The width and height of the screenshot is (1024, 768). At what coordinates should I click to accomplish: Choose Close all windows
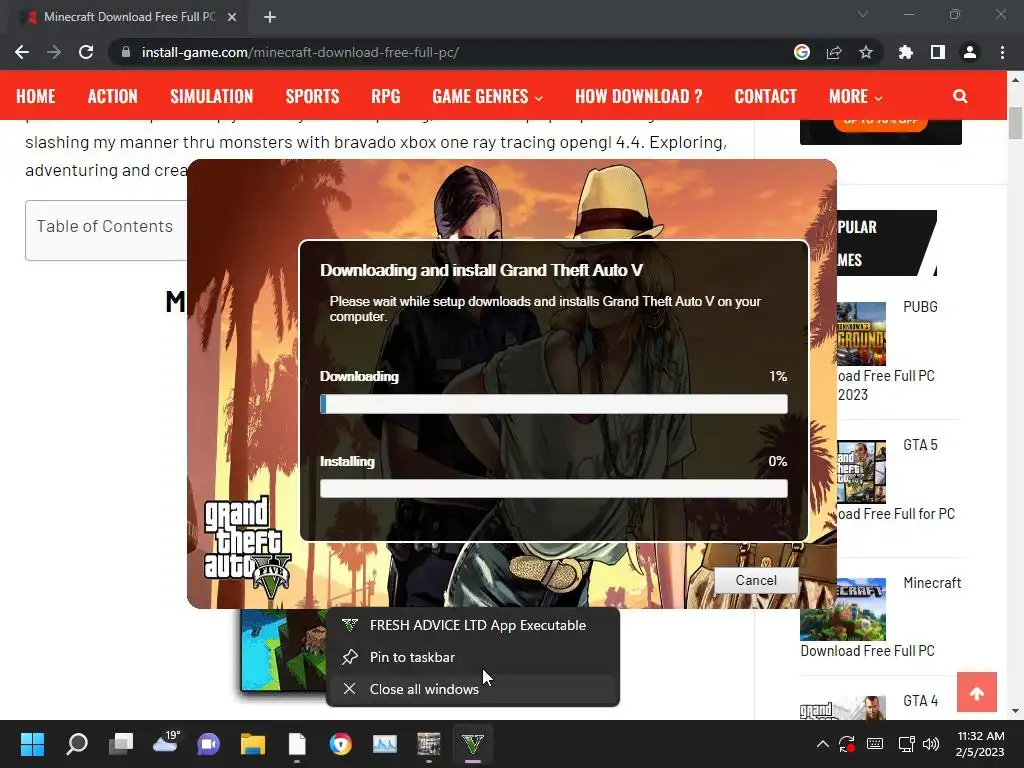coord(473,689)
